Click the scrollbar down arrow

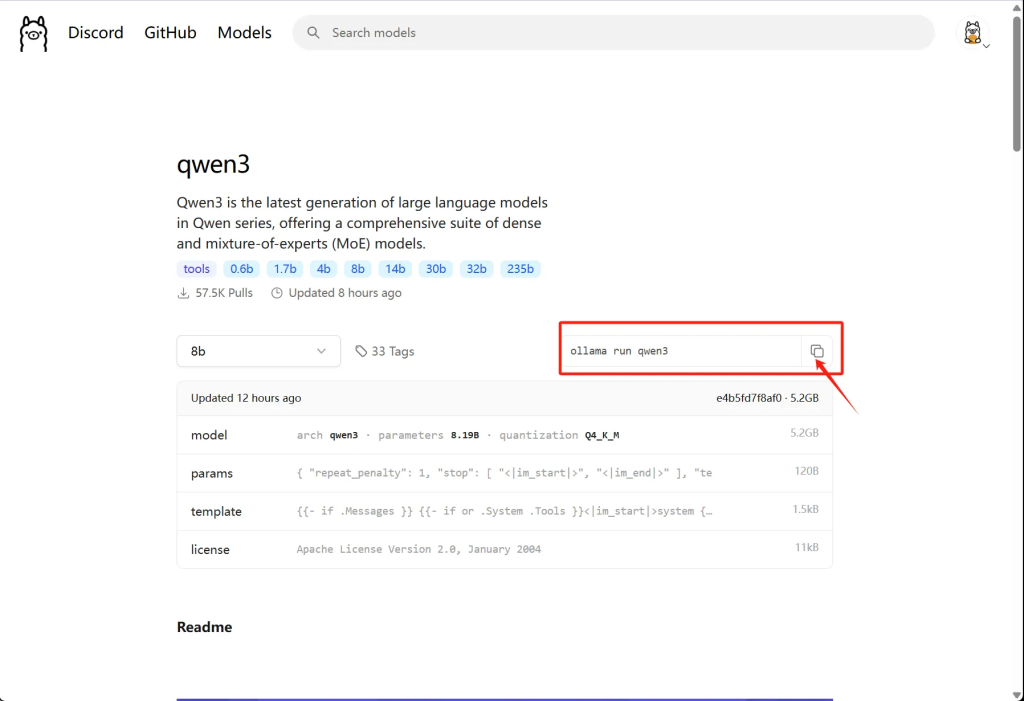pos(1017,695)
